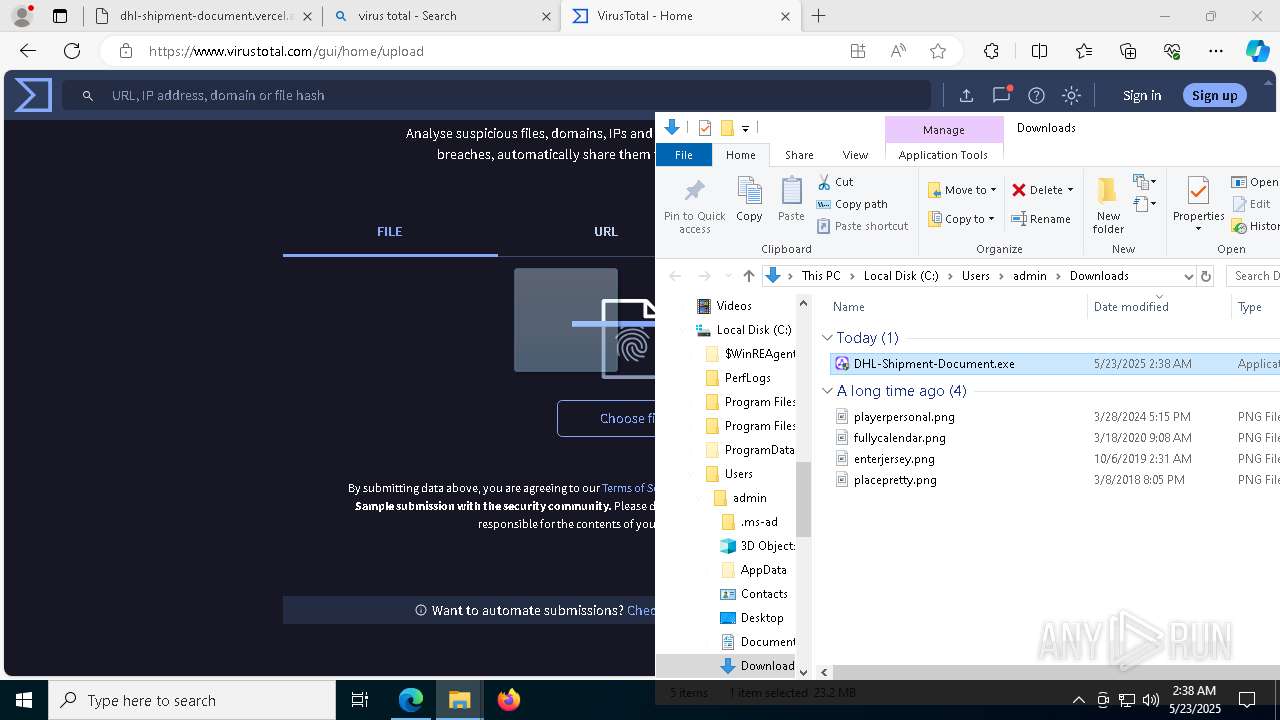Open the Quick Access Toolbar customize dropdown
1280x720 pixels.
745,128
